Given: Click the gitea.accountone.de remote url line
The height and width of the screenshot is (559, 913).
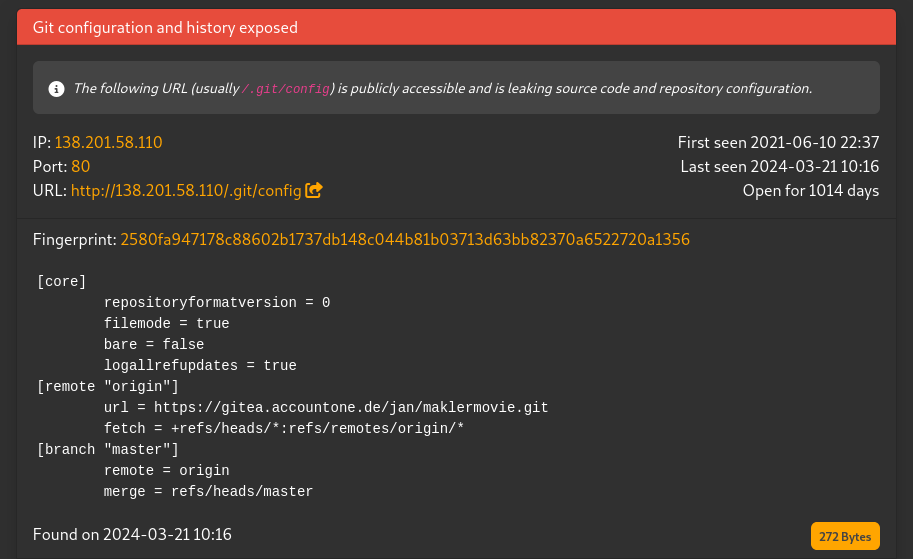Looking at the screenshot, I should click(x=326, y=408).
